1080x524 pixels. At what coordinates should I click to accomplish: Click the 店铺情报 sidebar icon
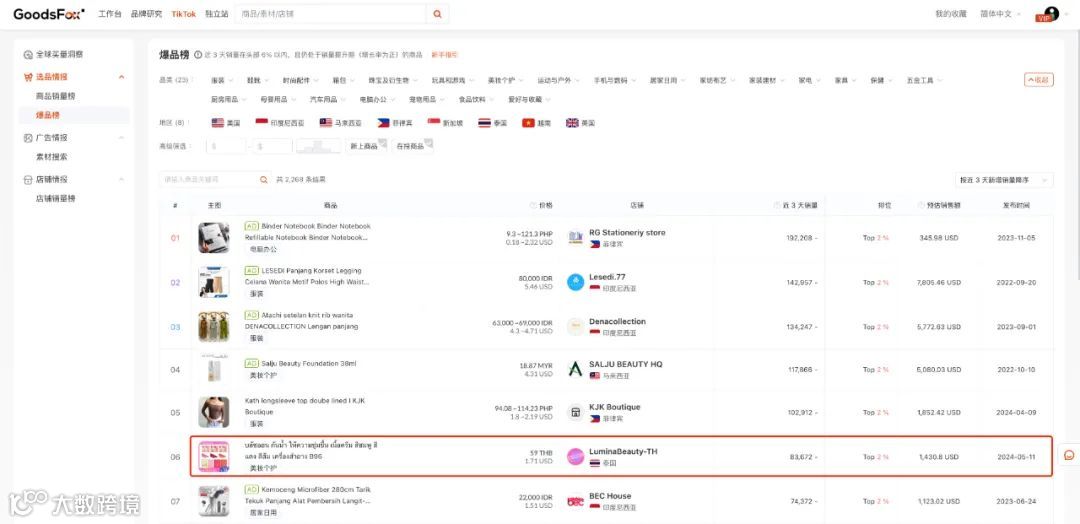28,180
